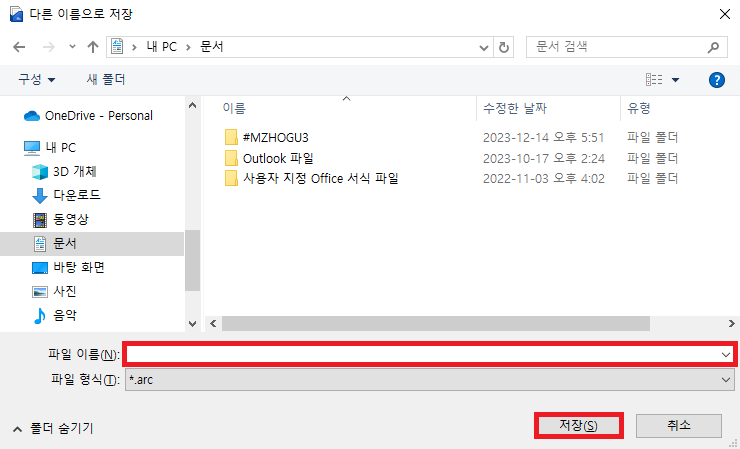The image size is (740, 449).
Task: Click the 취소 button
Action: pos(679,425)
